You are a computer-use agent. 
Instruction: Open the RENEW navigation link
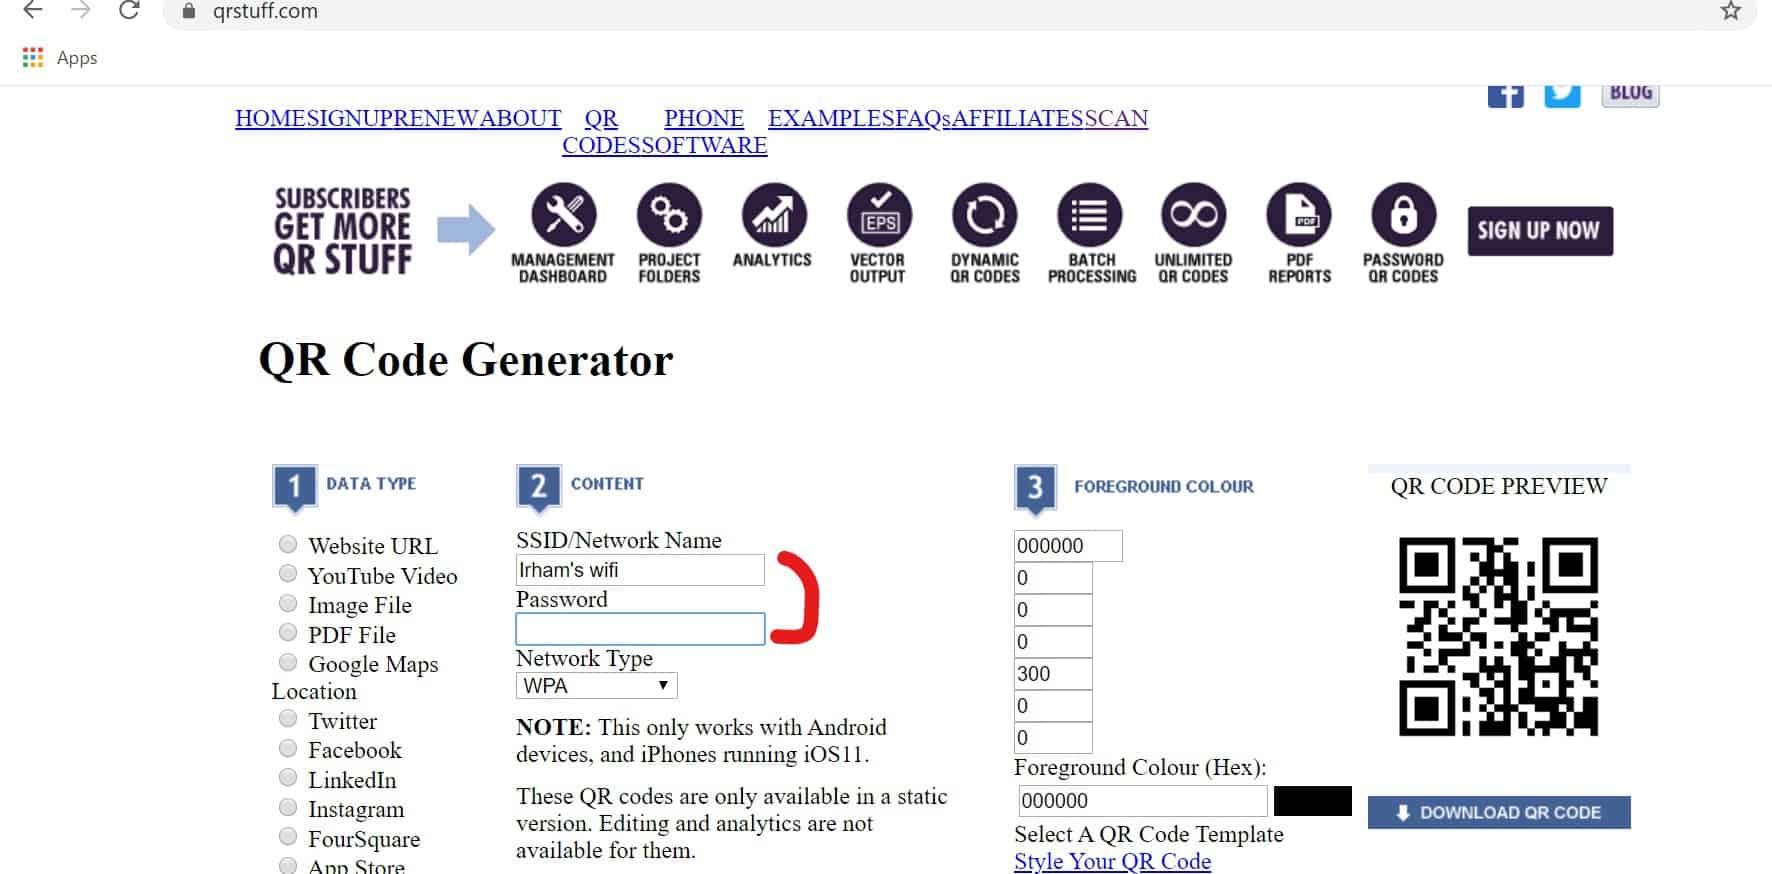point(437,118)
